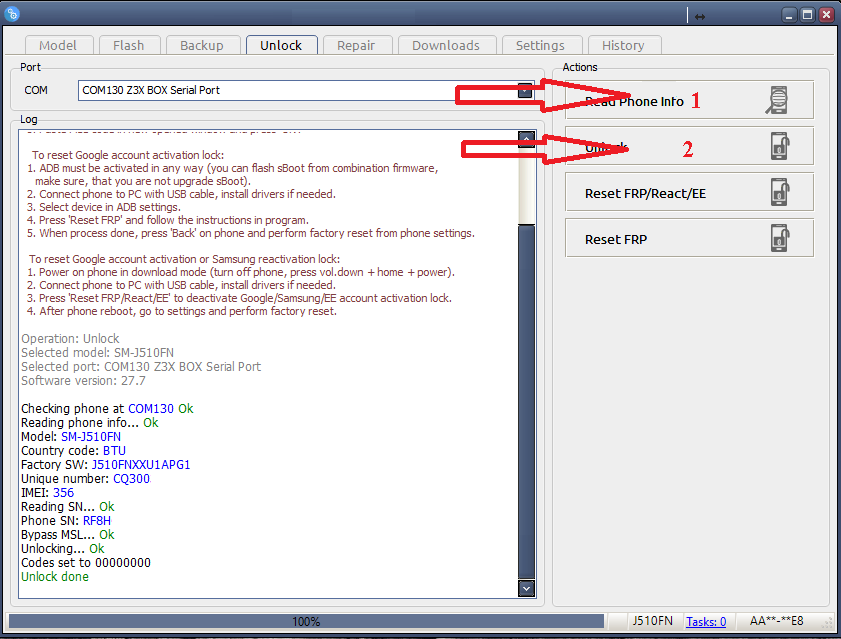Viewport: 841px width, 639px height.
Task: Click the log vertical scrollbar thumb
Action: pyautogui.click(x=527, y=402)
